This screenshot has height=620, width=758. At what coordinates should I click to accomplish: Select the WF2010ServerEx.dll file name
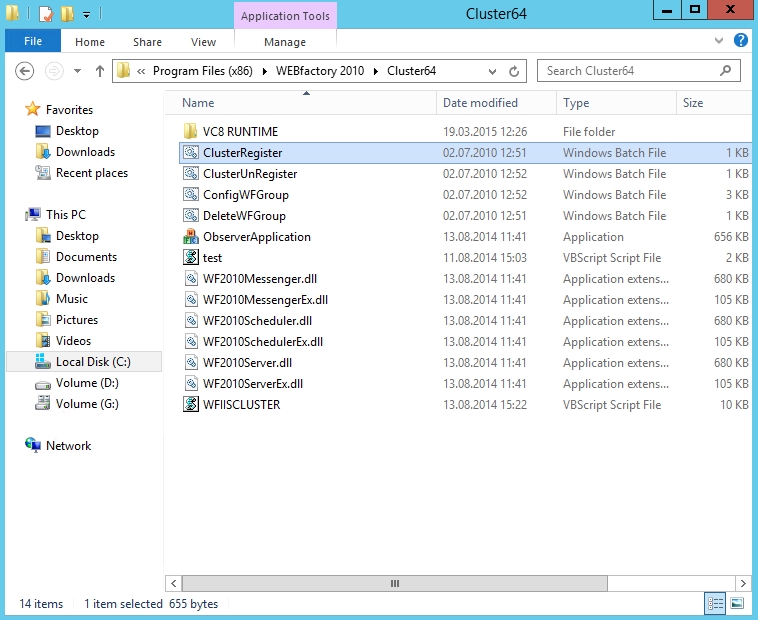click(x=252, y=384)
